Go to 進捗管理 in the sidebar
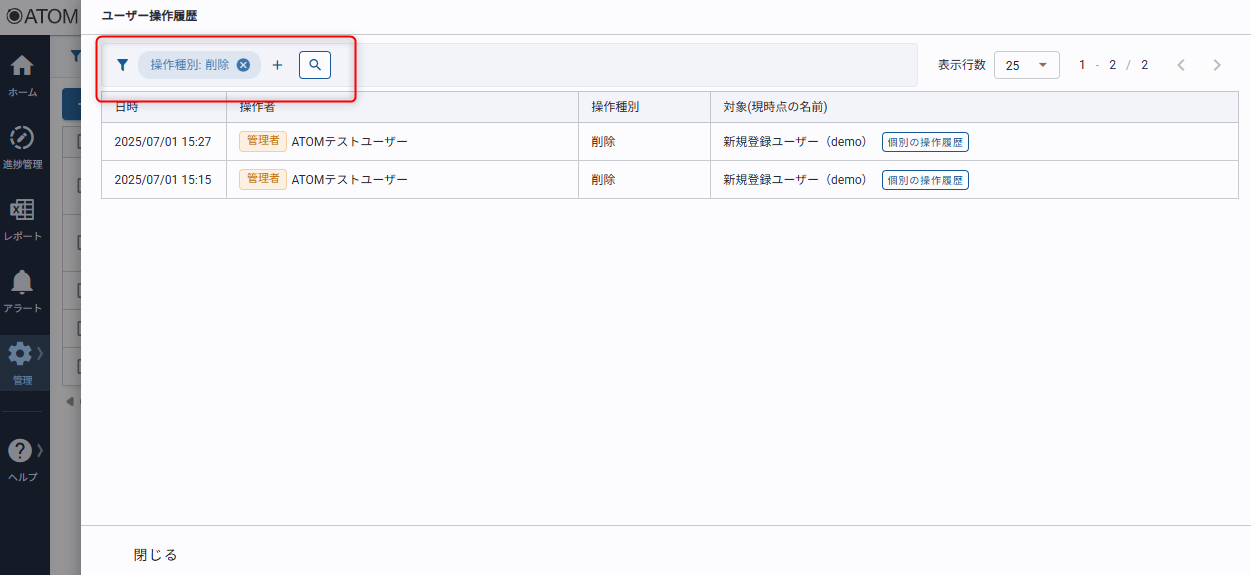Viewport: 1251px width, 575px height. tap(22, 139)
